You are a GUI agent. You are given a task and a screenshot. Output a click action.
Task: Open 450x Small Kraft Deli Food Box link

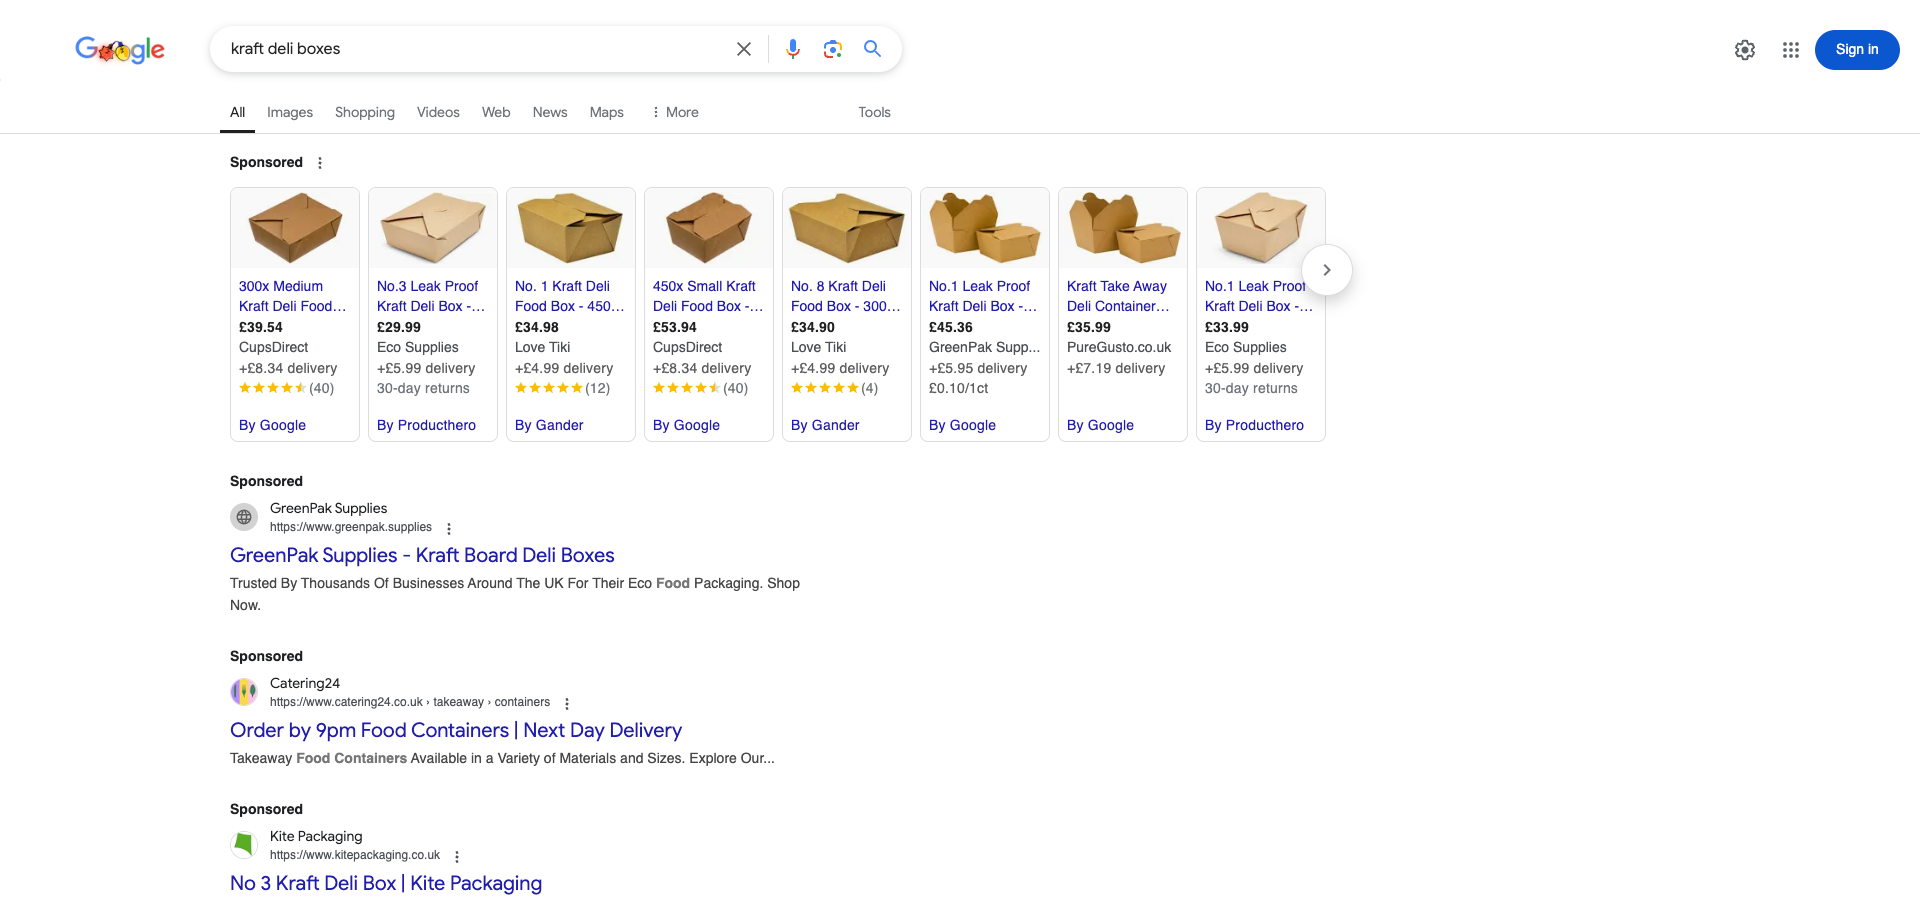pos(707,296)
